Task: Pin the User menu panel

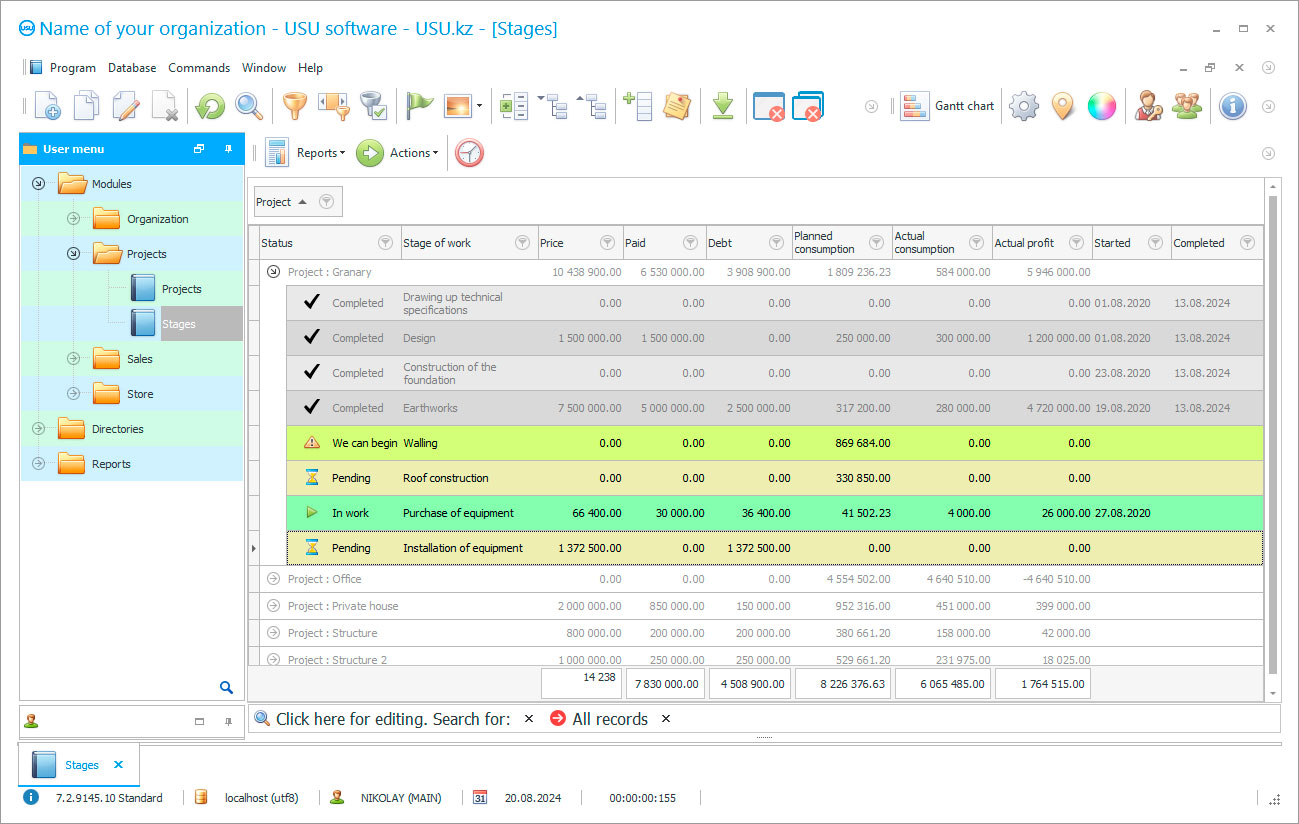Action: point(228,148)
